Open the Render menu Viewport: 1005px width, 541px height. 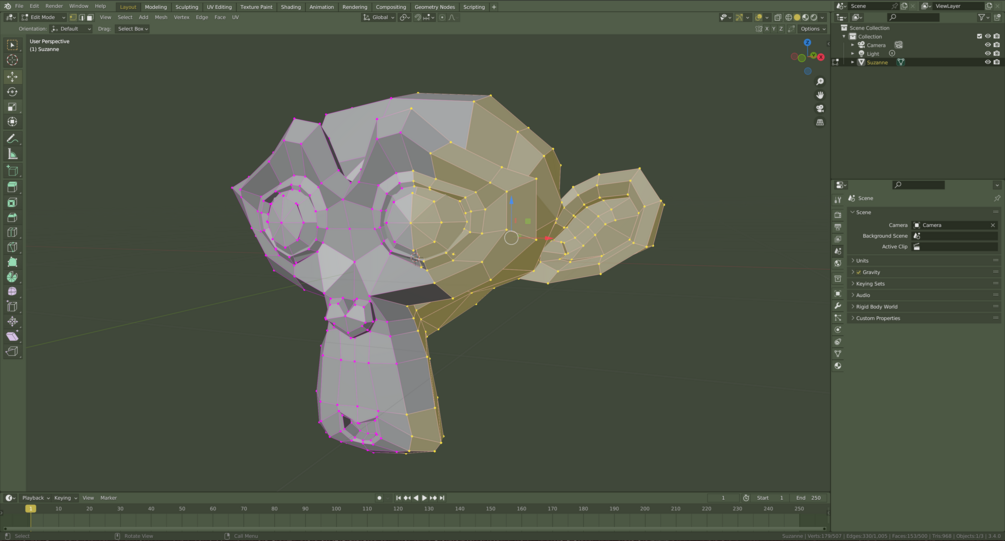pos(54,6)
